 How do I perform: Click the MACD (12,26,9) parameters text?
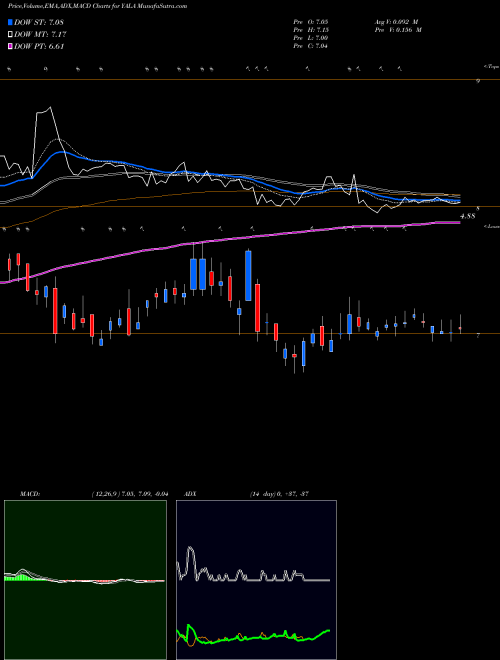pyautogui.click(x=130, y=494)
